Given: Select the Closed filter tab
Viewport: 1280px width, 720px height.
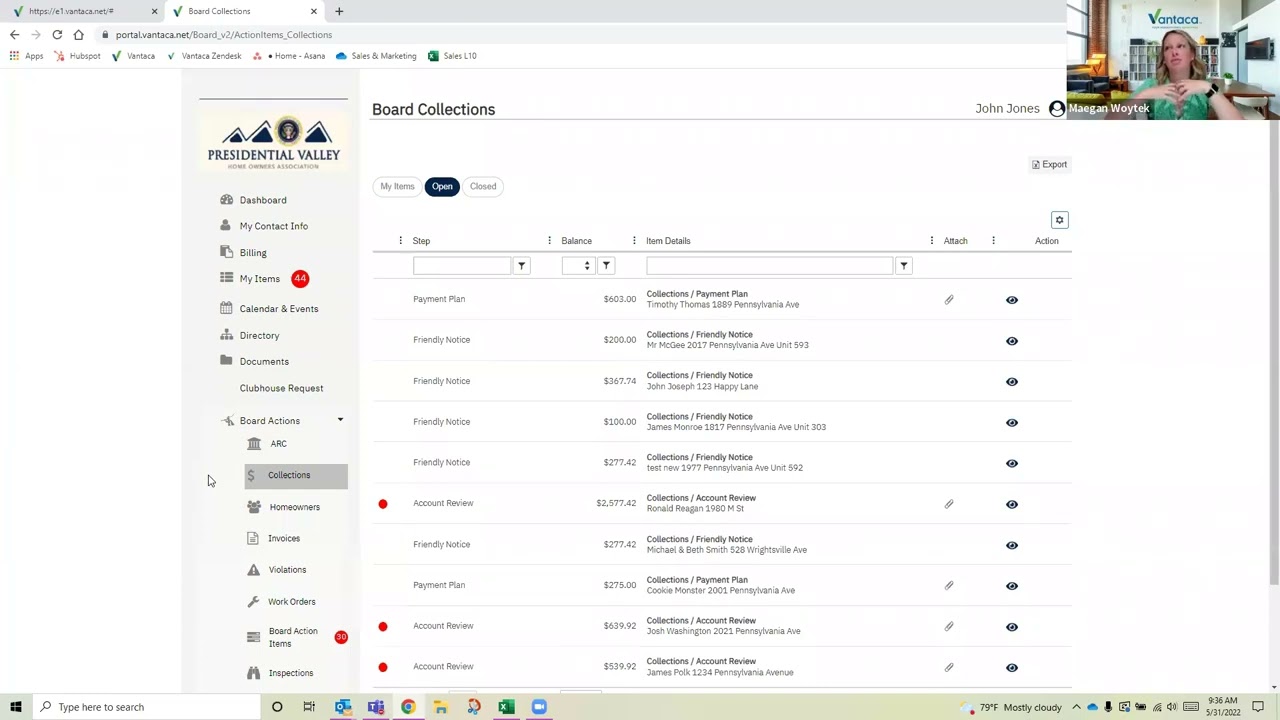Looking at the screenshot, I should point(483,186).
